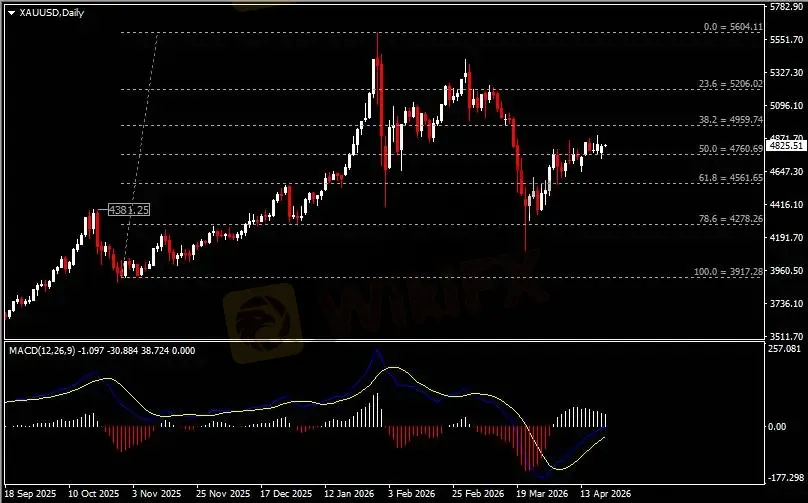Click Fibonacci label 38.2 = 4959.74

point(731,120)
